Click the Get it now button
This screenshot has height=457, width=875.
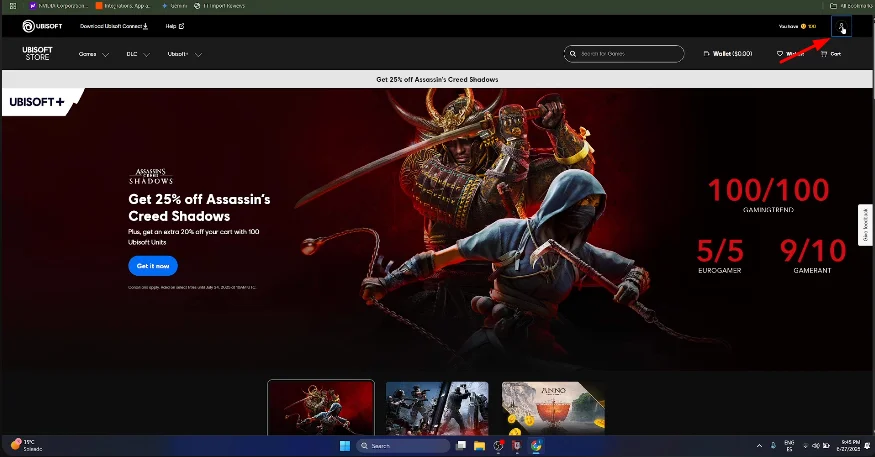[153, 266]
